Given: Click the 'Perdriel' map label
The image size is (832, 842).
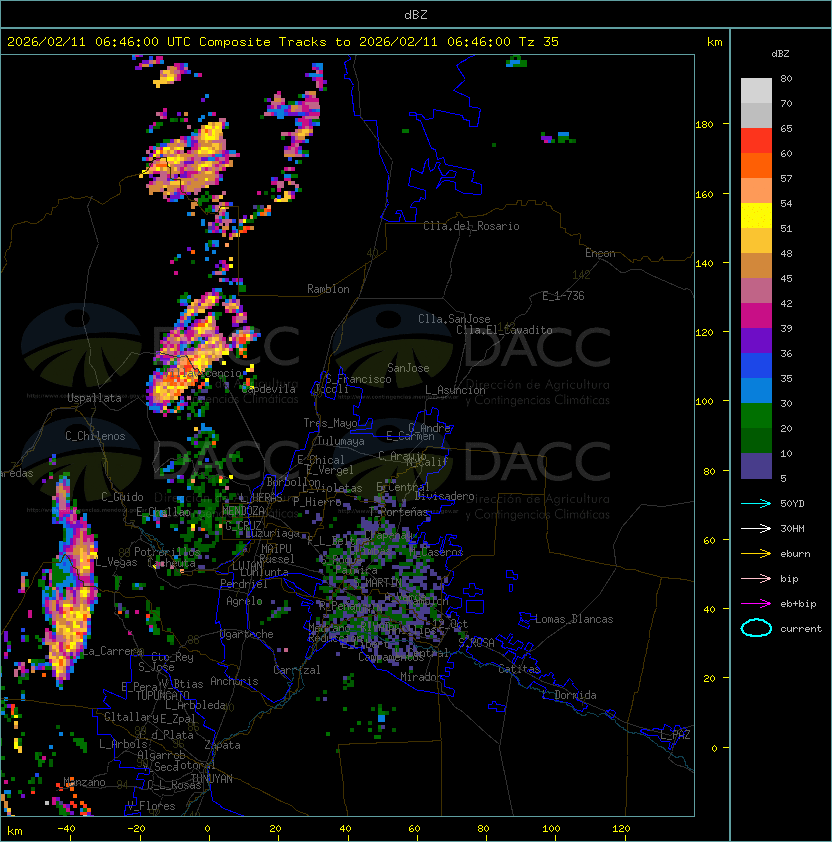Looking at the screenshot, I should click(244, 584).
